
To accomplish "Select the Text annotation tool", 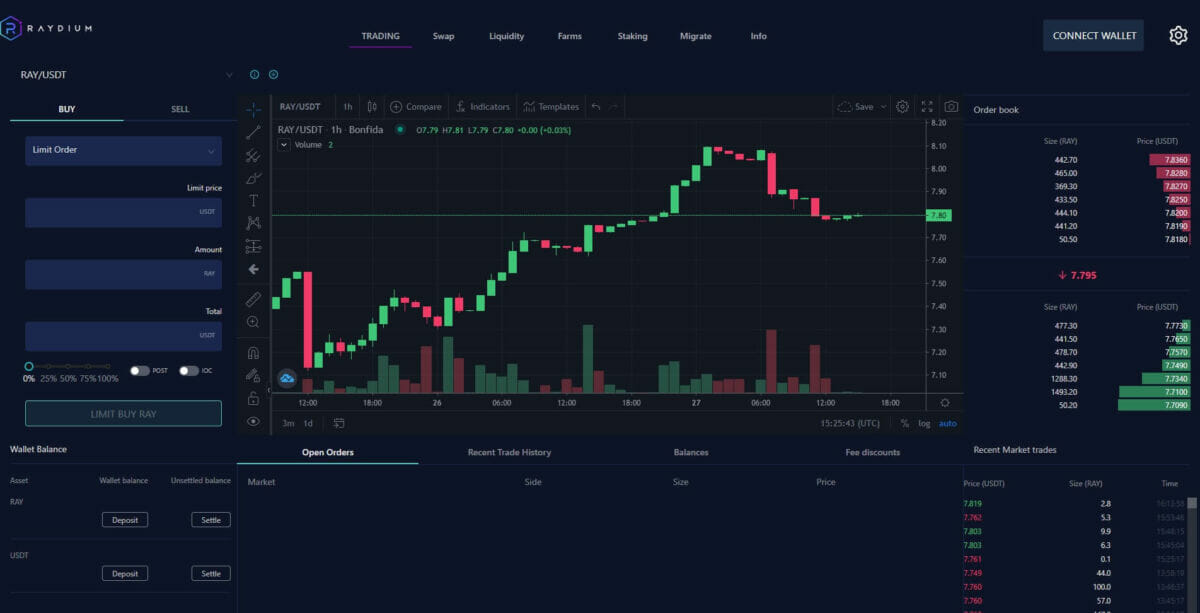I will click(254, 199).
